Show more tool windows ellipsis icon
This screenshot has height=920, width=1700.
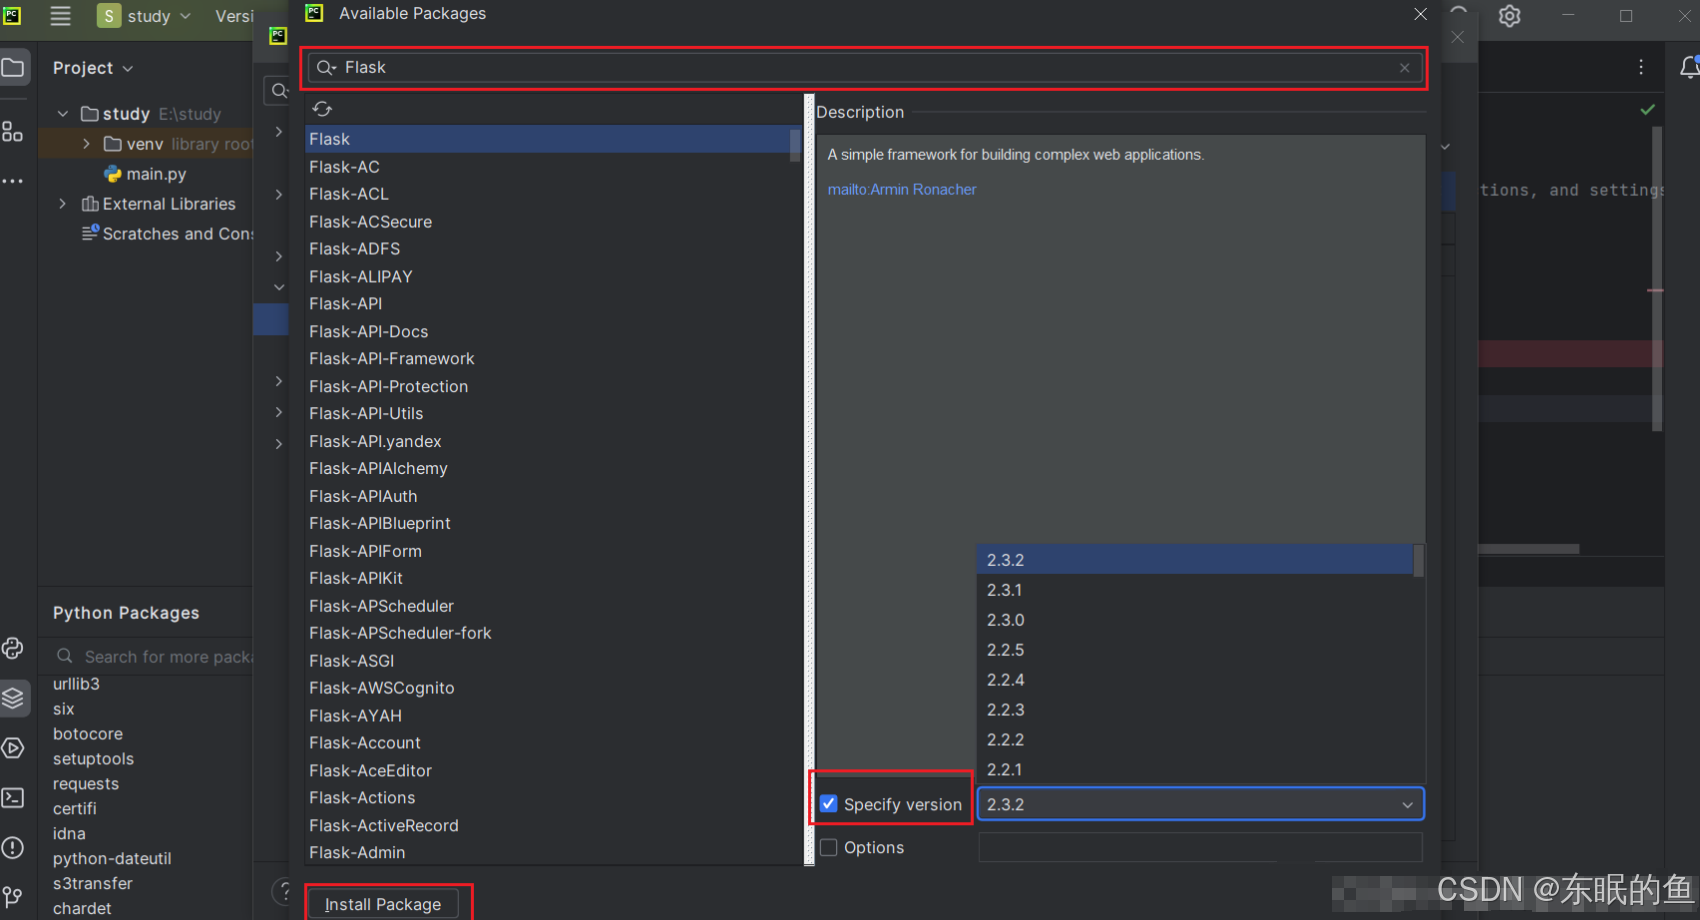coord(12,181)
